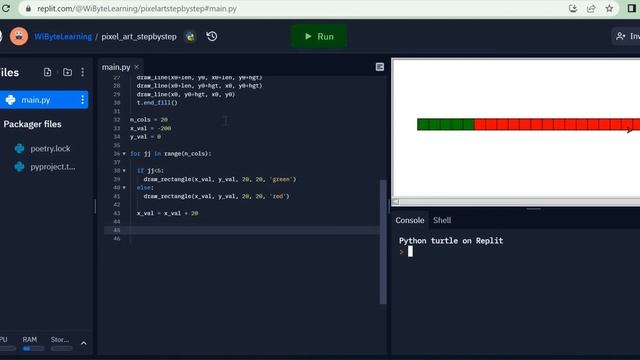640x360 pixels.
Task: Collapse the else block at line 40
Action: coord(124,188)
